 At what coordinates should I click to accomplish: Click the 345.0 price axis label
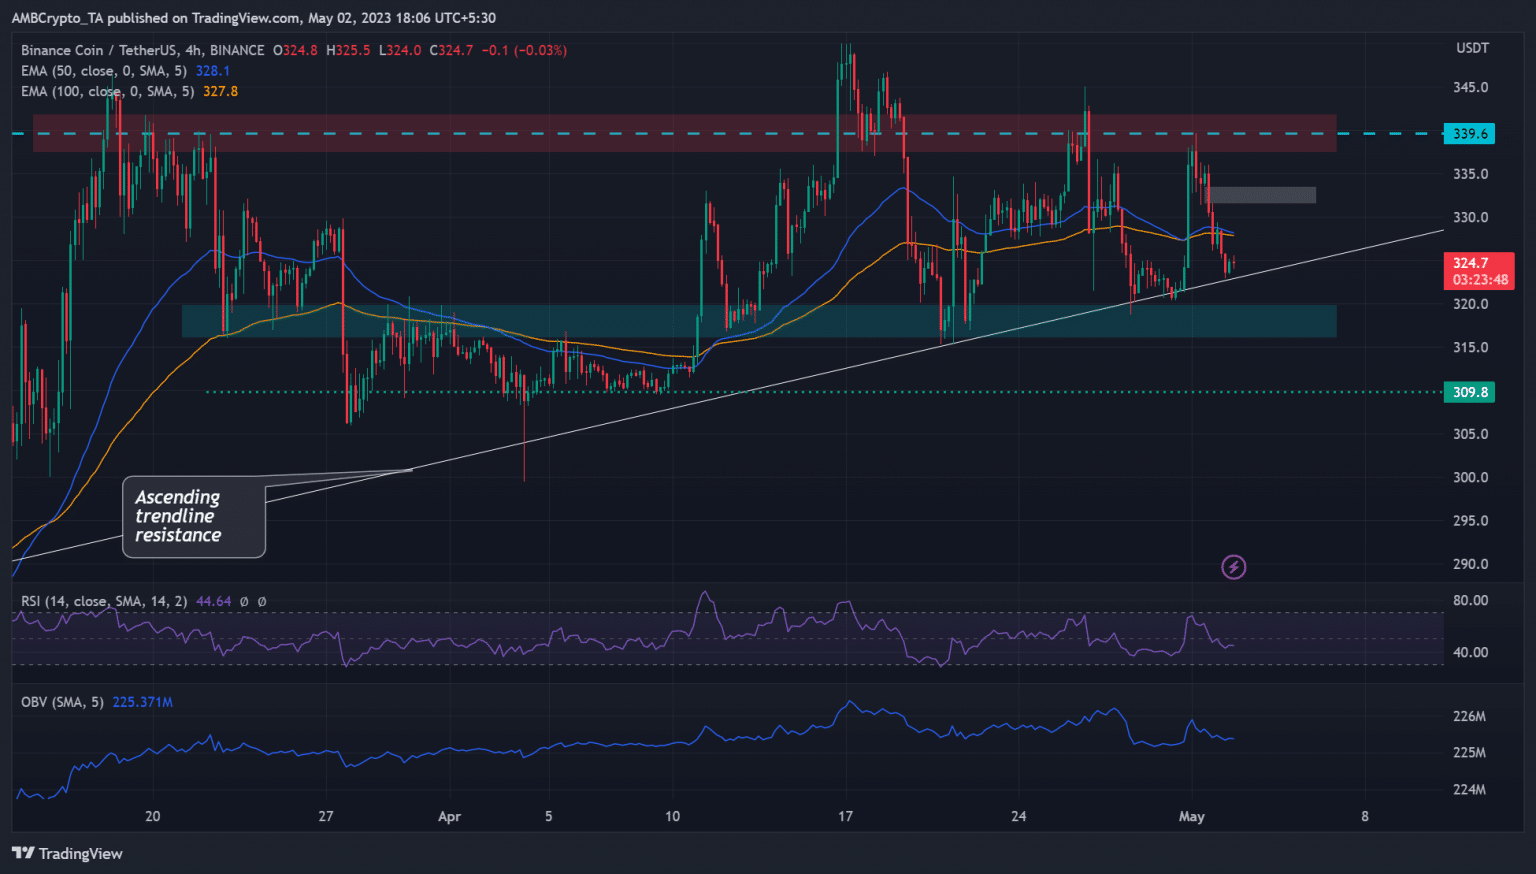click(x=1470, y=87)
